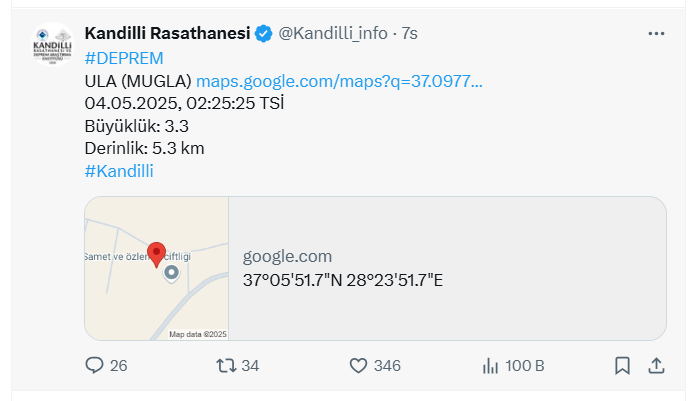698x401 pixels.
Task: Follow the maps.google.com link in tweet
Action: (x=339, y=81)
